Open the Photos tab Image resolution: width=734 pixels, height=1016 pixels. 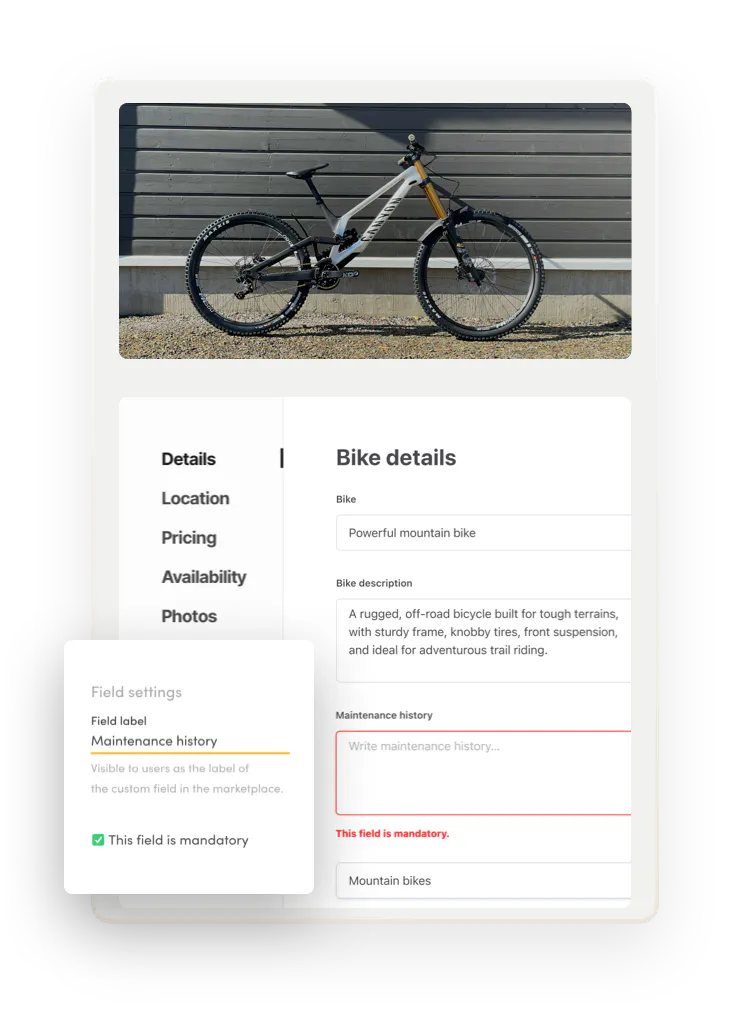[x=189, y=616]
